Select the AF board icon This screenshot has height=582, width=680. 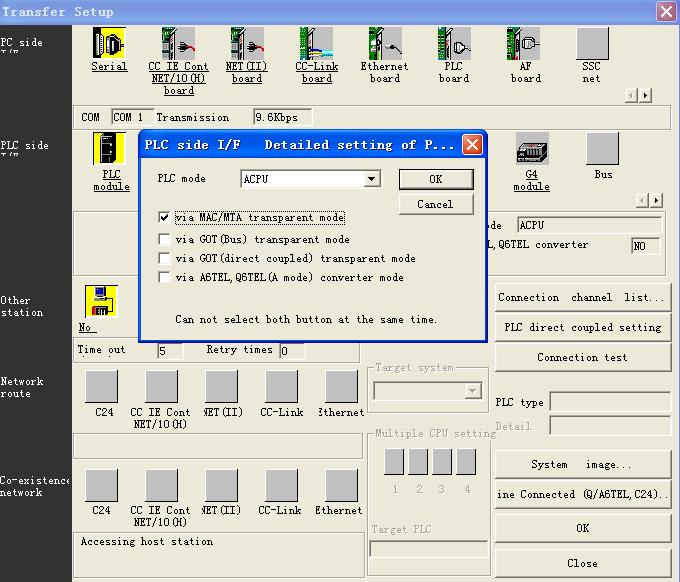tap(525, 44)
